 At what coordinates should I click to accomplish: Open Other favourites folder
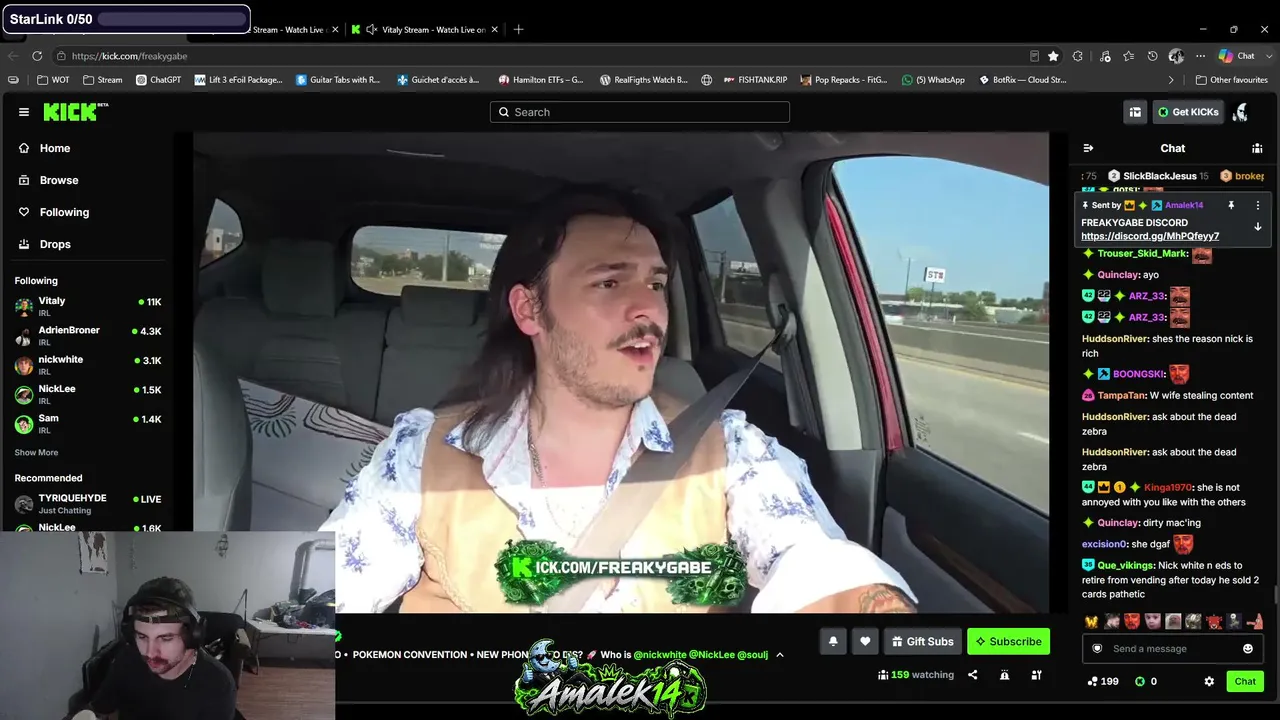coord(1231,80)
